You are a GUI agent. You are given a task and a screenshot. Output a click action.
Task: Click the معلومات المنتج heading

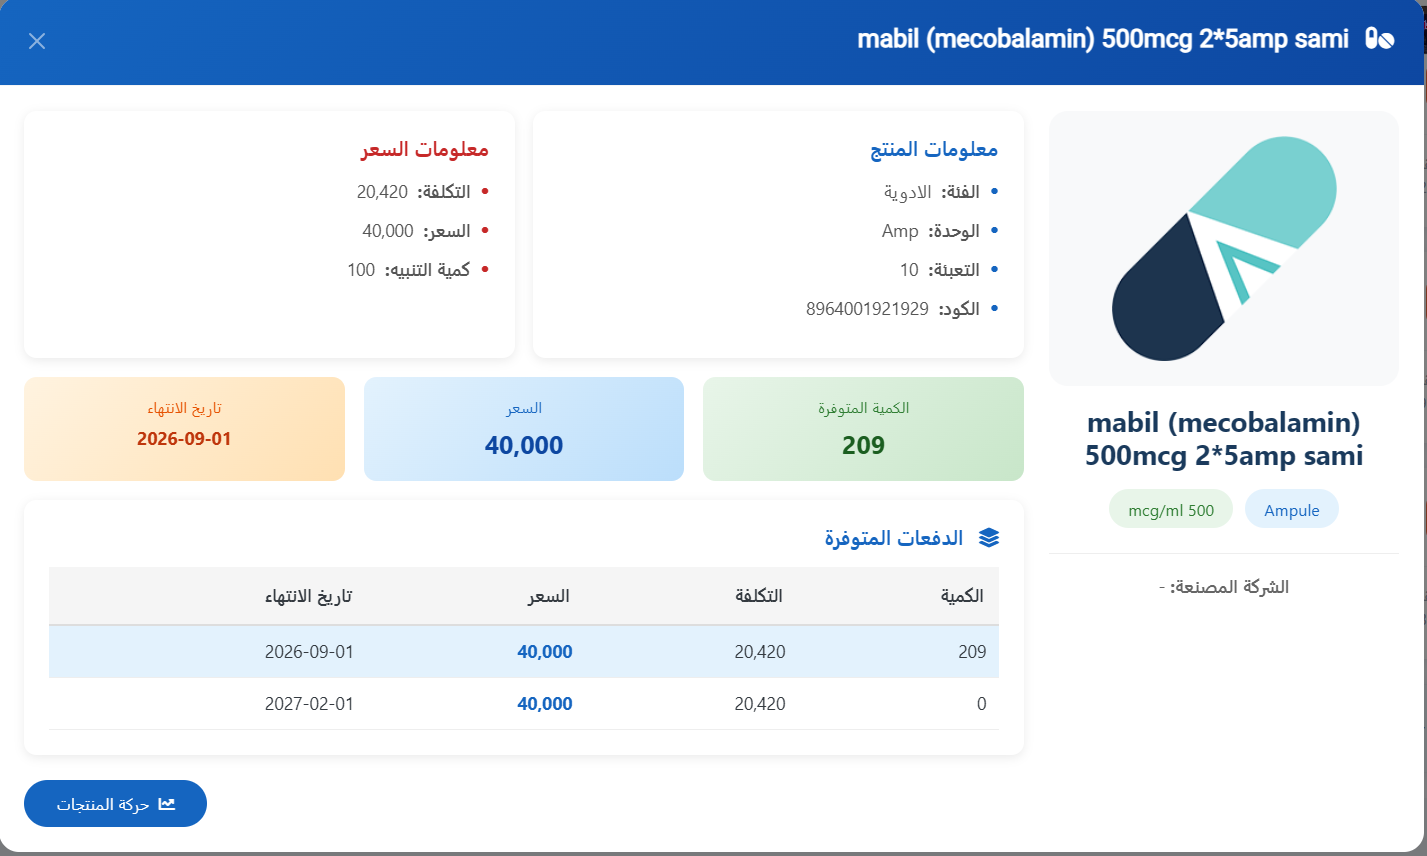934,149
